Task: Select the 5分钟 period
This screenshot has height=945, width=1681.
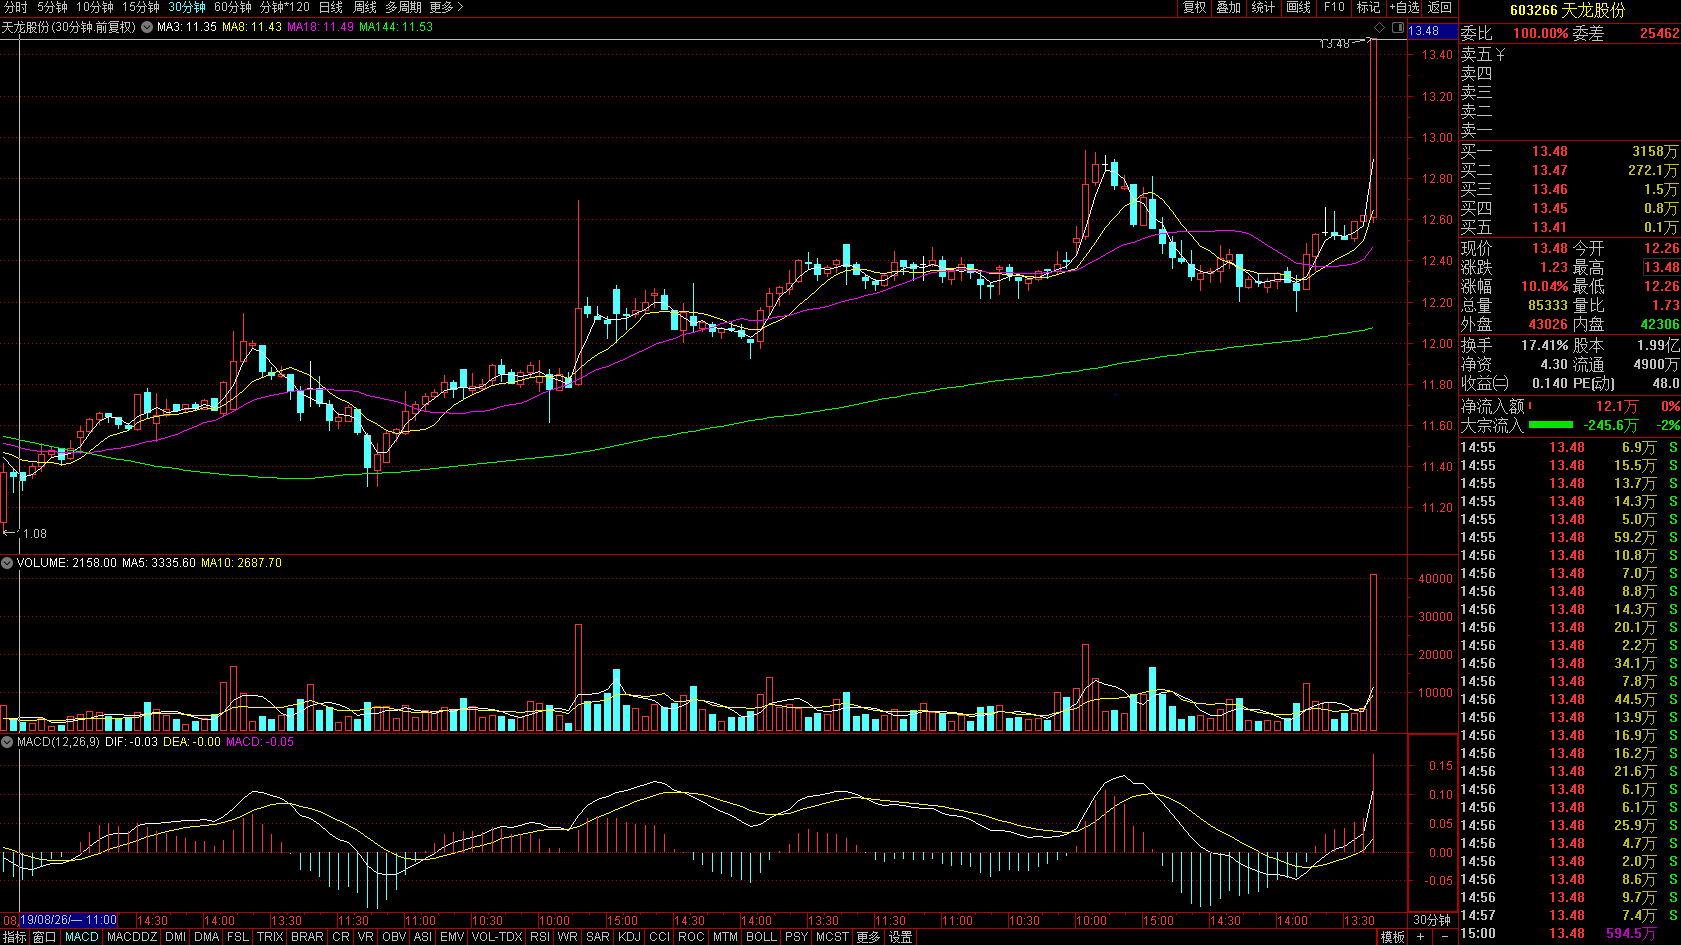Action: [x=52, y=7]
